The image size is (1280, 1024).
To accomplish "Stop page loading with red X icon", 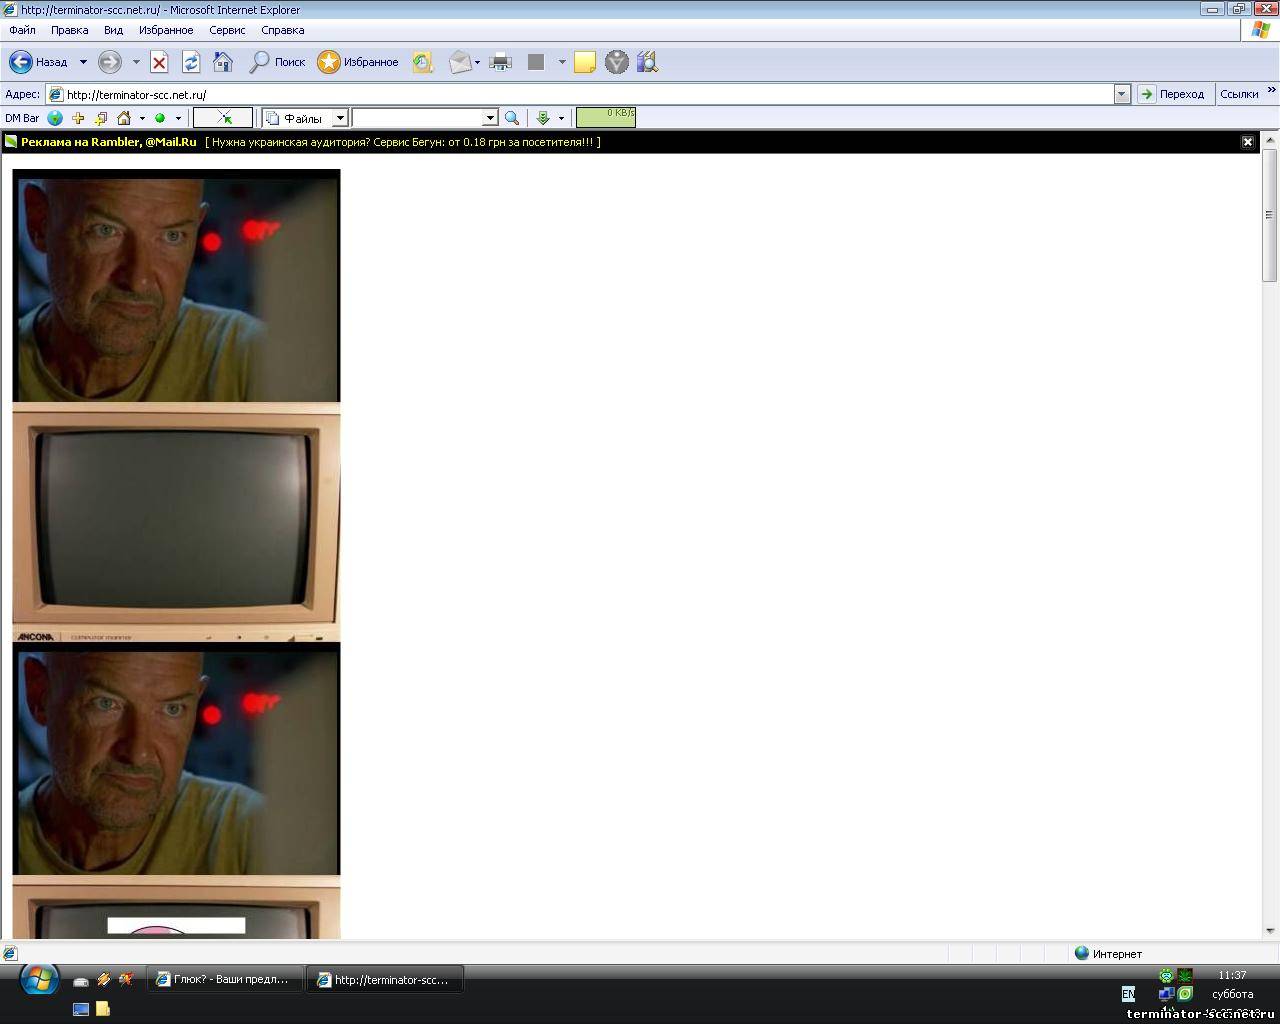I will 159,62.
